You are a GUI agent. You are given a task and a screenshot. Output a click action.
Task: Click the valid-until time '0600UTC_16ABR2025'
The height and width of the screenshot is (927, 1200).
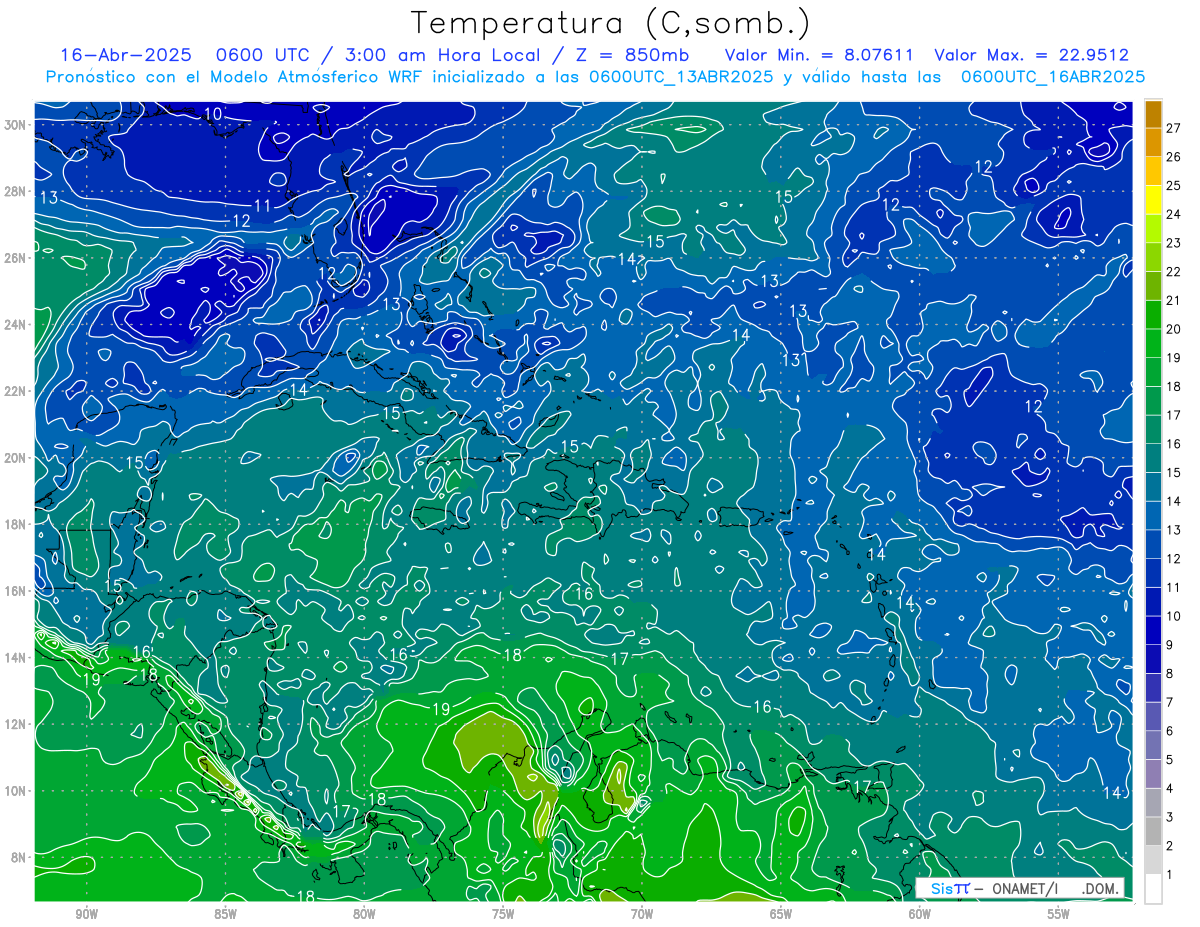click(x=1053, y=77)
